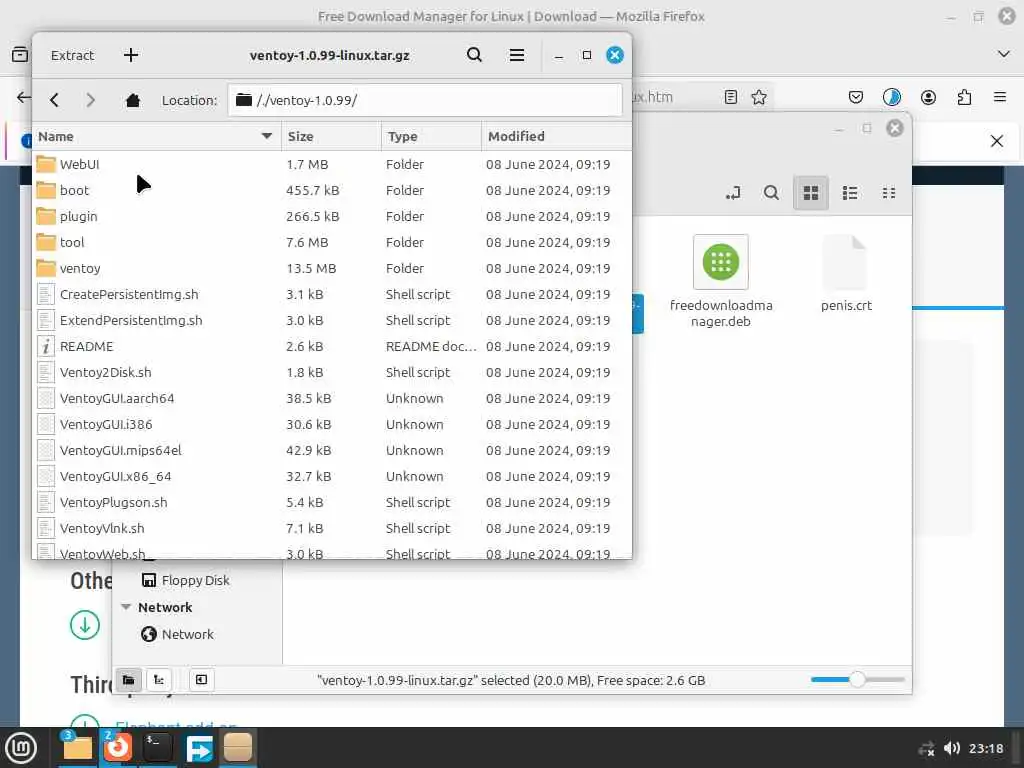Open the archive manager hamburger menu

pyautogui.click(x=517, y=56)
